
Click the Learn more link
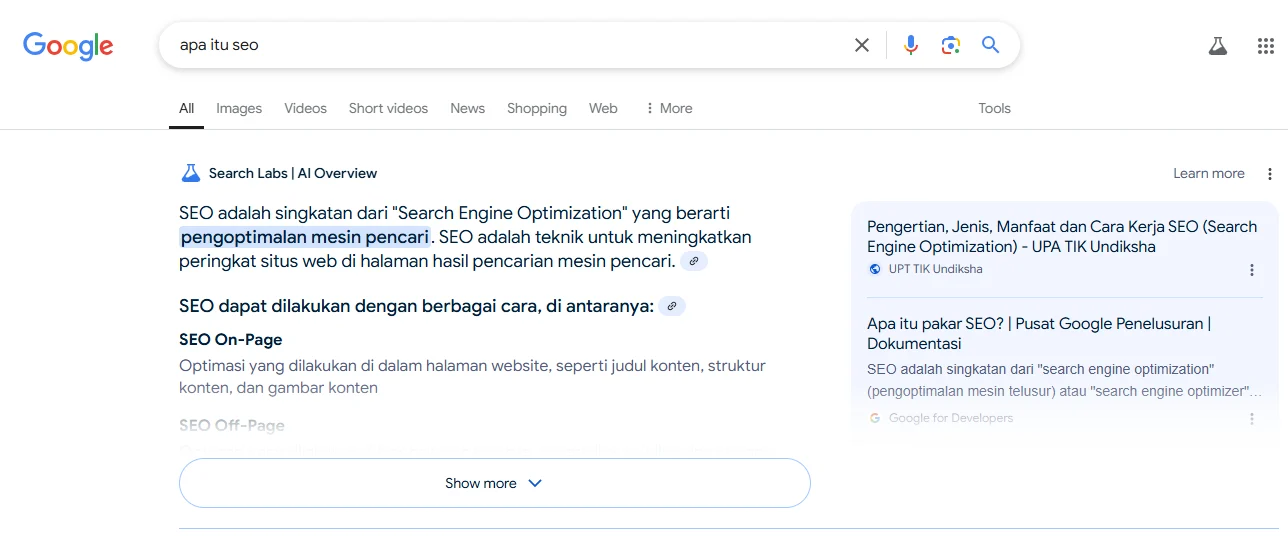[1208, 174]
